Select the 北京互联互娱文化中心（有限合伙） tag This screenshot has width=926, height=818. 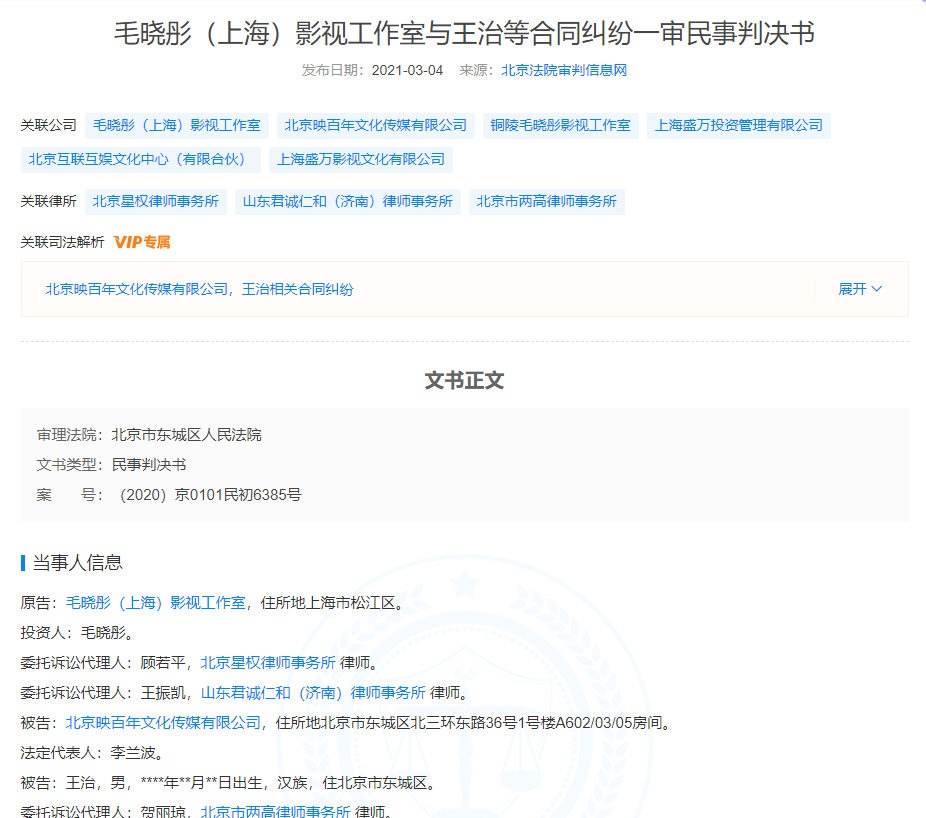pos(141,159)
